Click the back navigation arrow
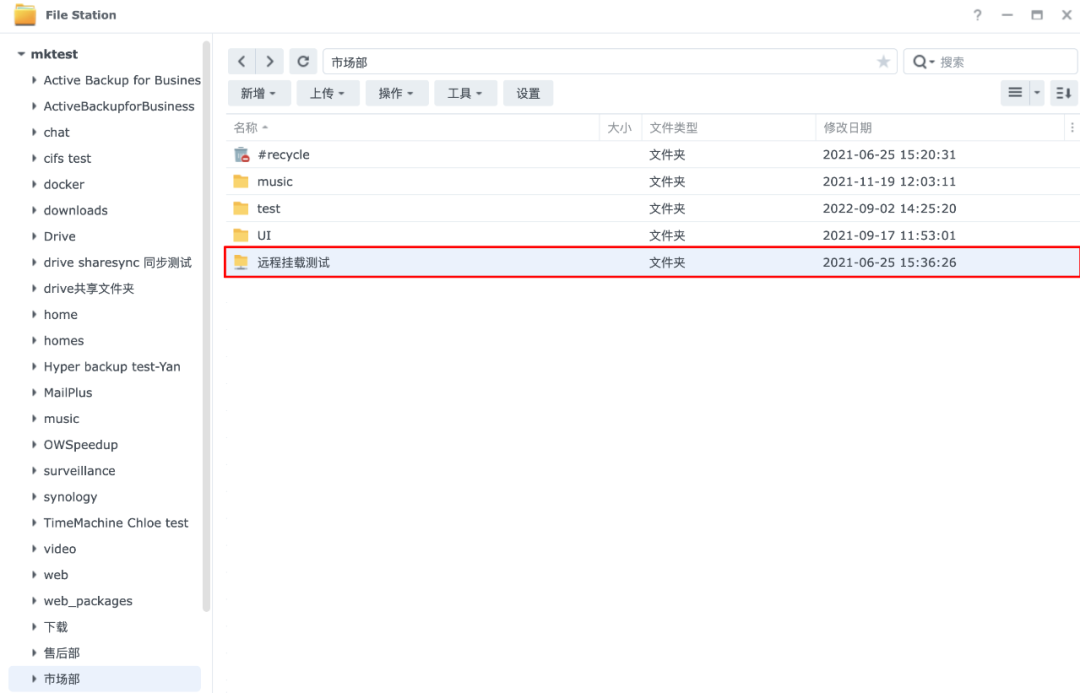Image resolution: width=1080 pixels, height=693 pixels. [241, 61]
